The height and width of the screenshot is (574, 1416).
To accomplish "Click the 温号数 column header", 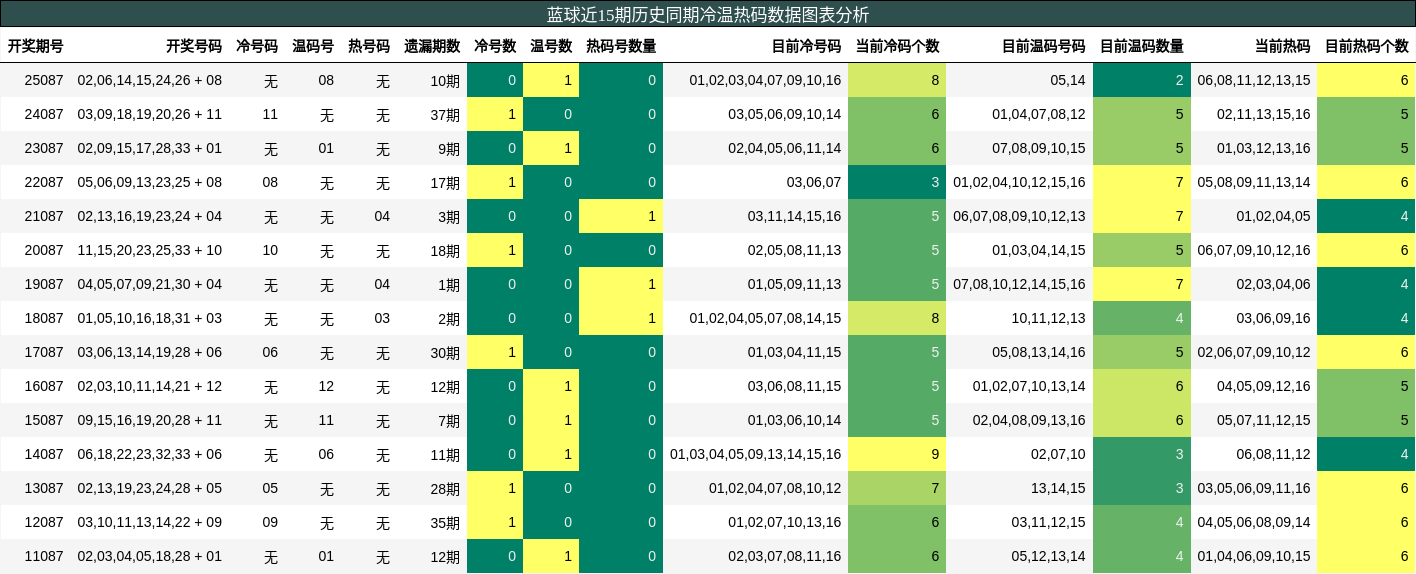I will point(551,46).
